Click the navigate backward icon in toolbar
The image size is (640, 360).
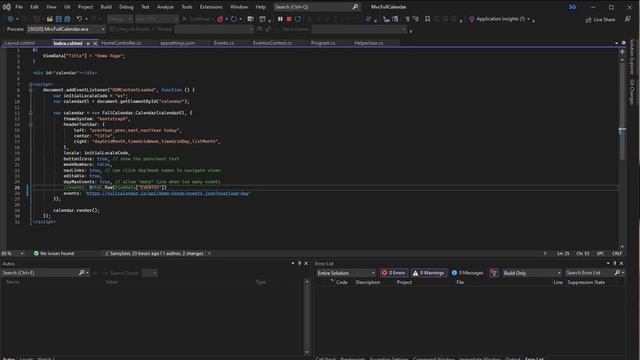10,19
